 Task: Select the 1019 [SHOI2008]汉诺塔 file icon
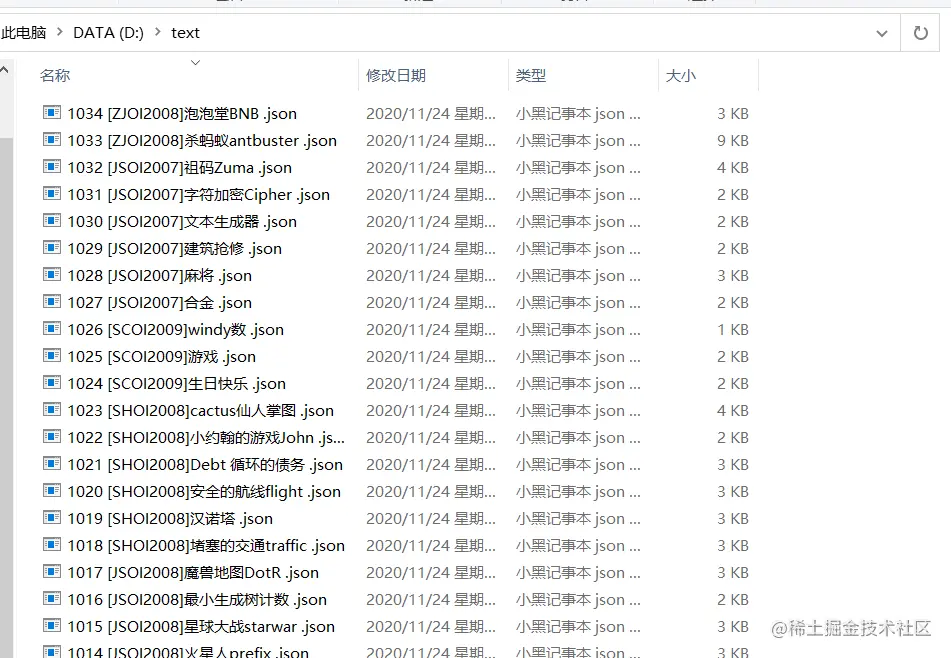[x=52, y=518]
